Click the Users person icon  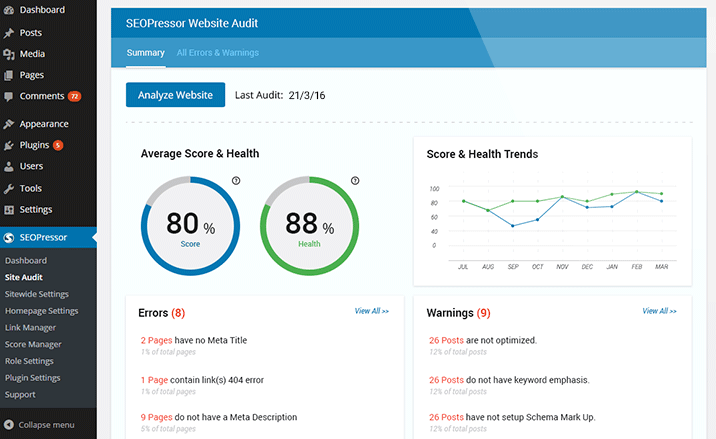point(8,166)
